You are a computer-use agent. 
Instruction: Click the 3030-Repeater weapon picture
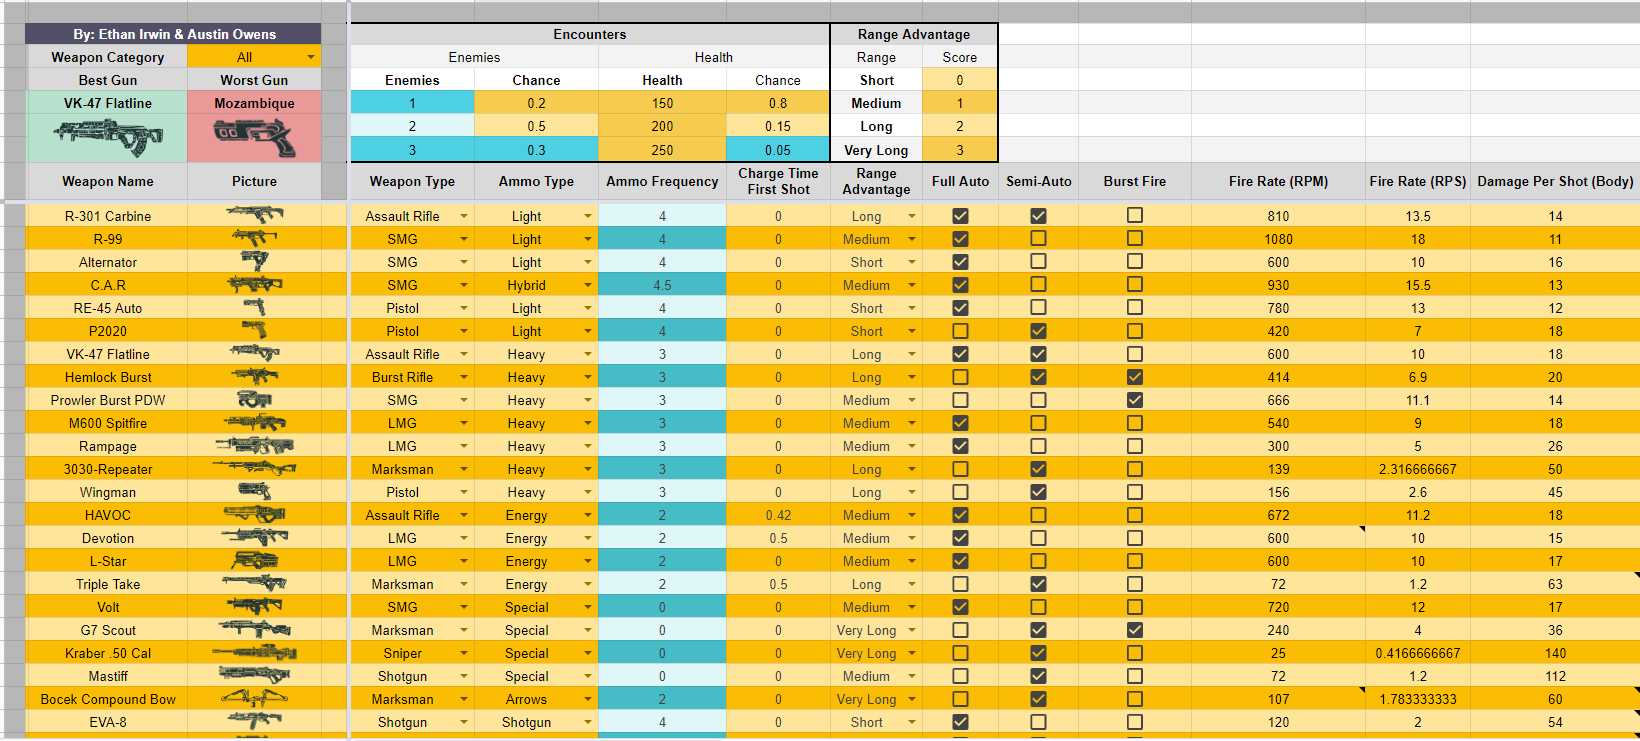254,467
